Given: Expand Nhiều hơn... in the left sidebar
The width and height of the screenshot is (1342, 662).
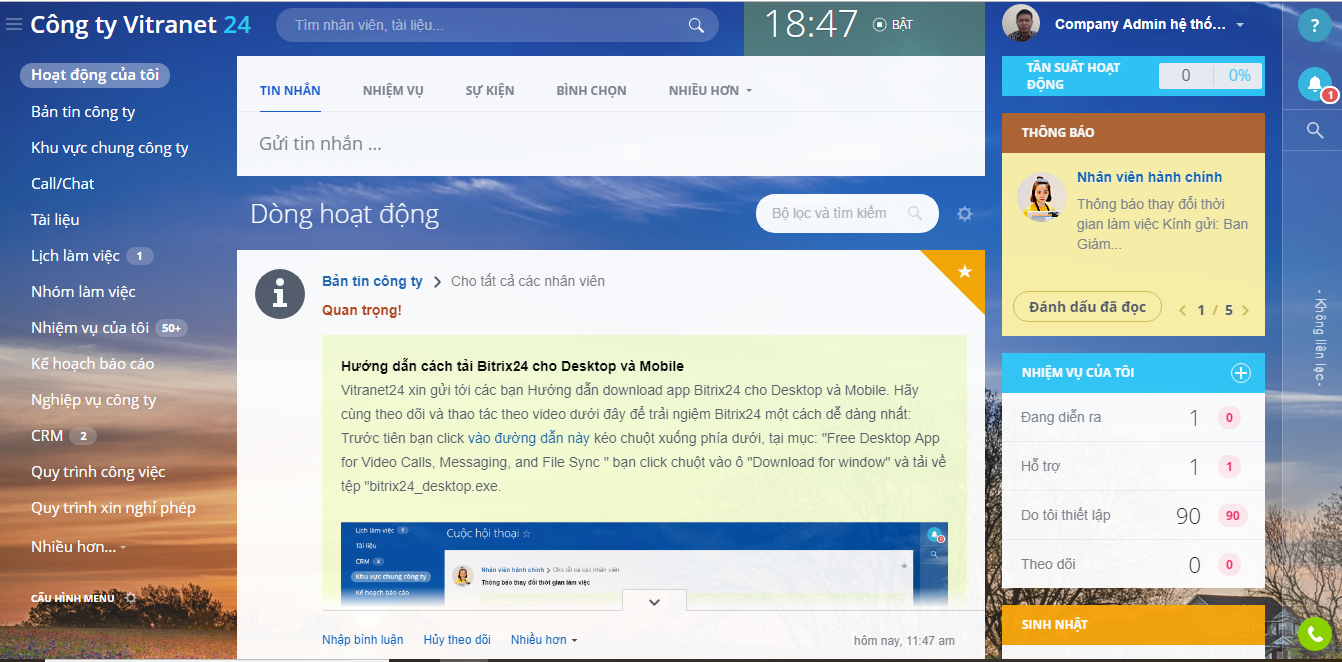Looking at the screenshot, I should click(x=79, y=547).
